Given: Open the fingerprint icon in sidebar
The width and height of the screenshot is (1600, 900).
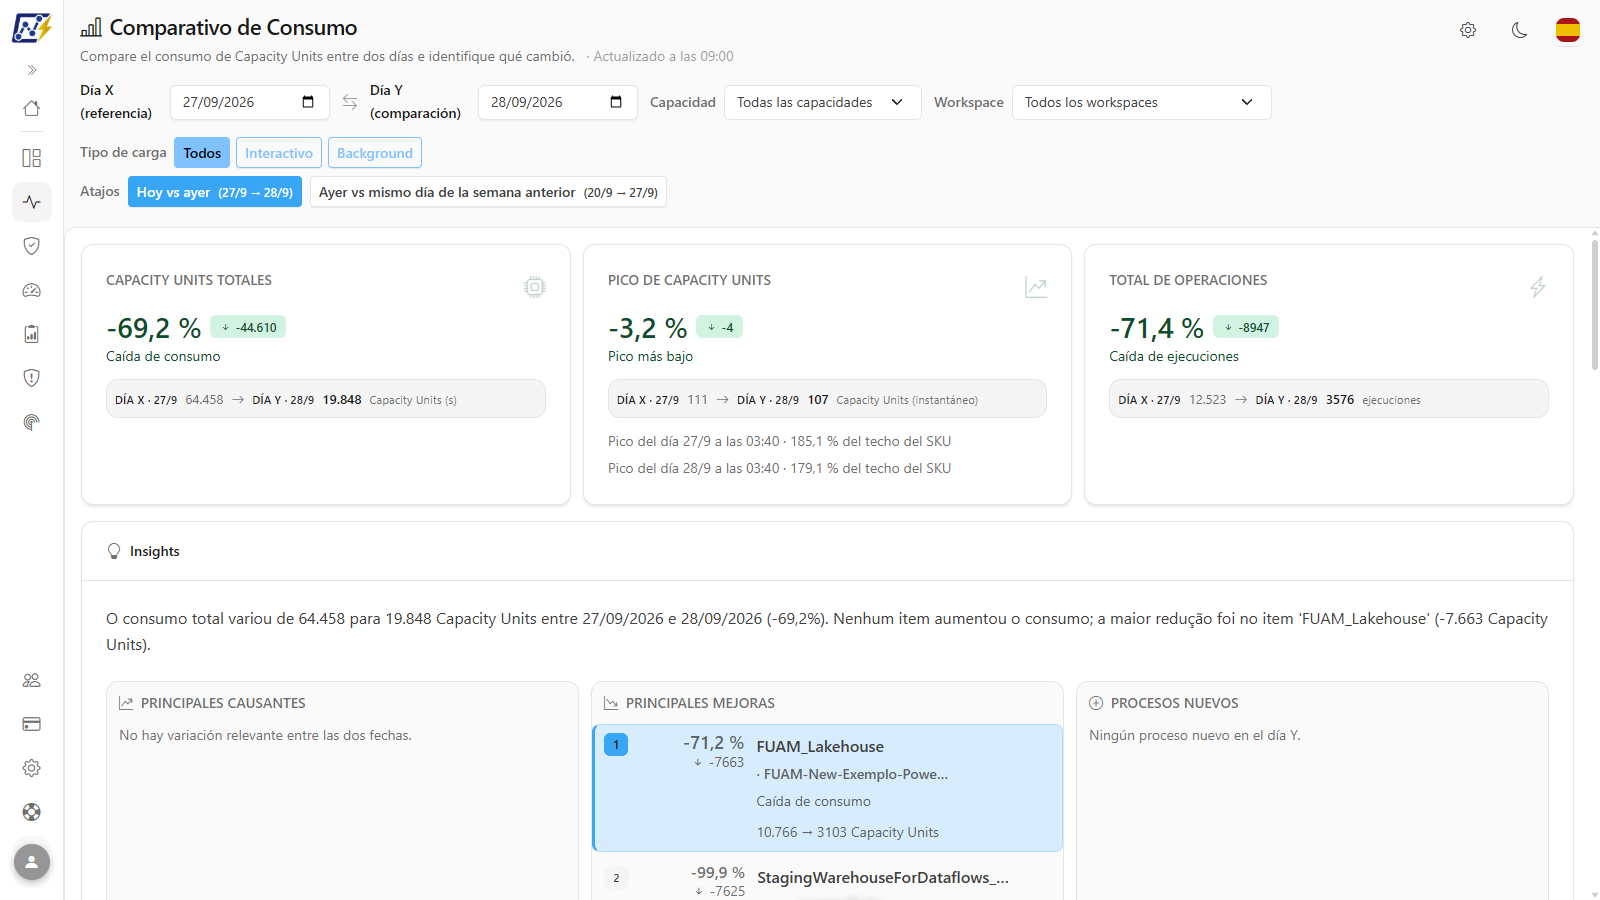Looking at the screenshot, I should [32, 422].
